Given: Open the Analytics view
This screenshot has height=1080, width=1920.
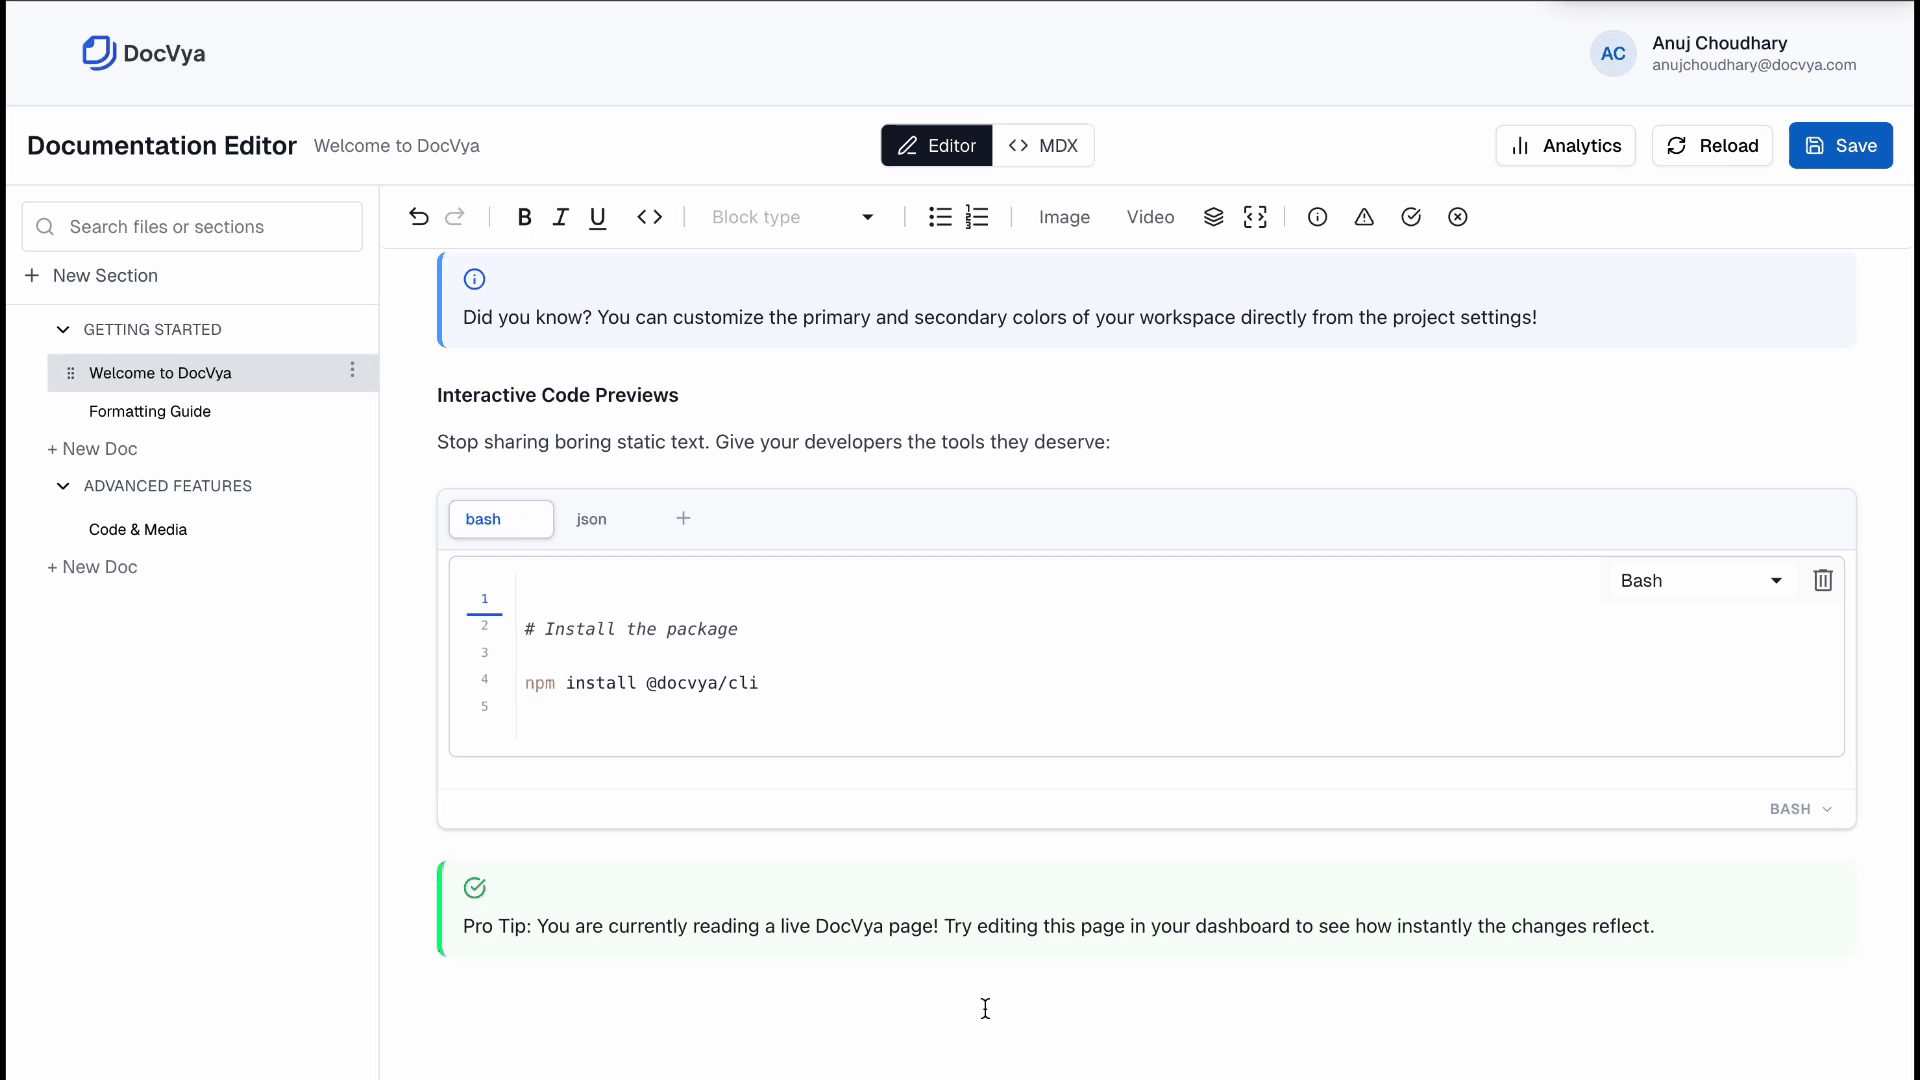Looking at the screenshot, I should [x=1565, y=145].
